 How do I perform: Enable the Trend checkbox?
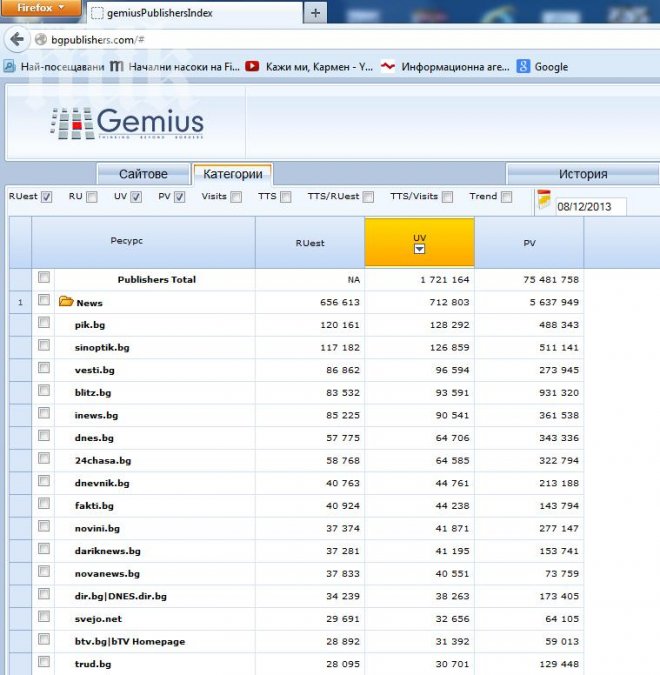(506, 197)
